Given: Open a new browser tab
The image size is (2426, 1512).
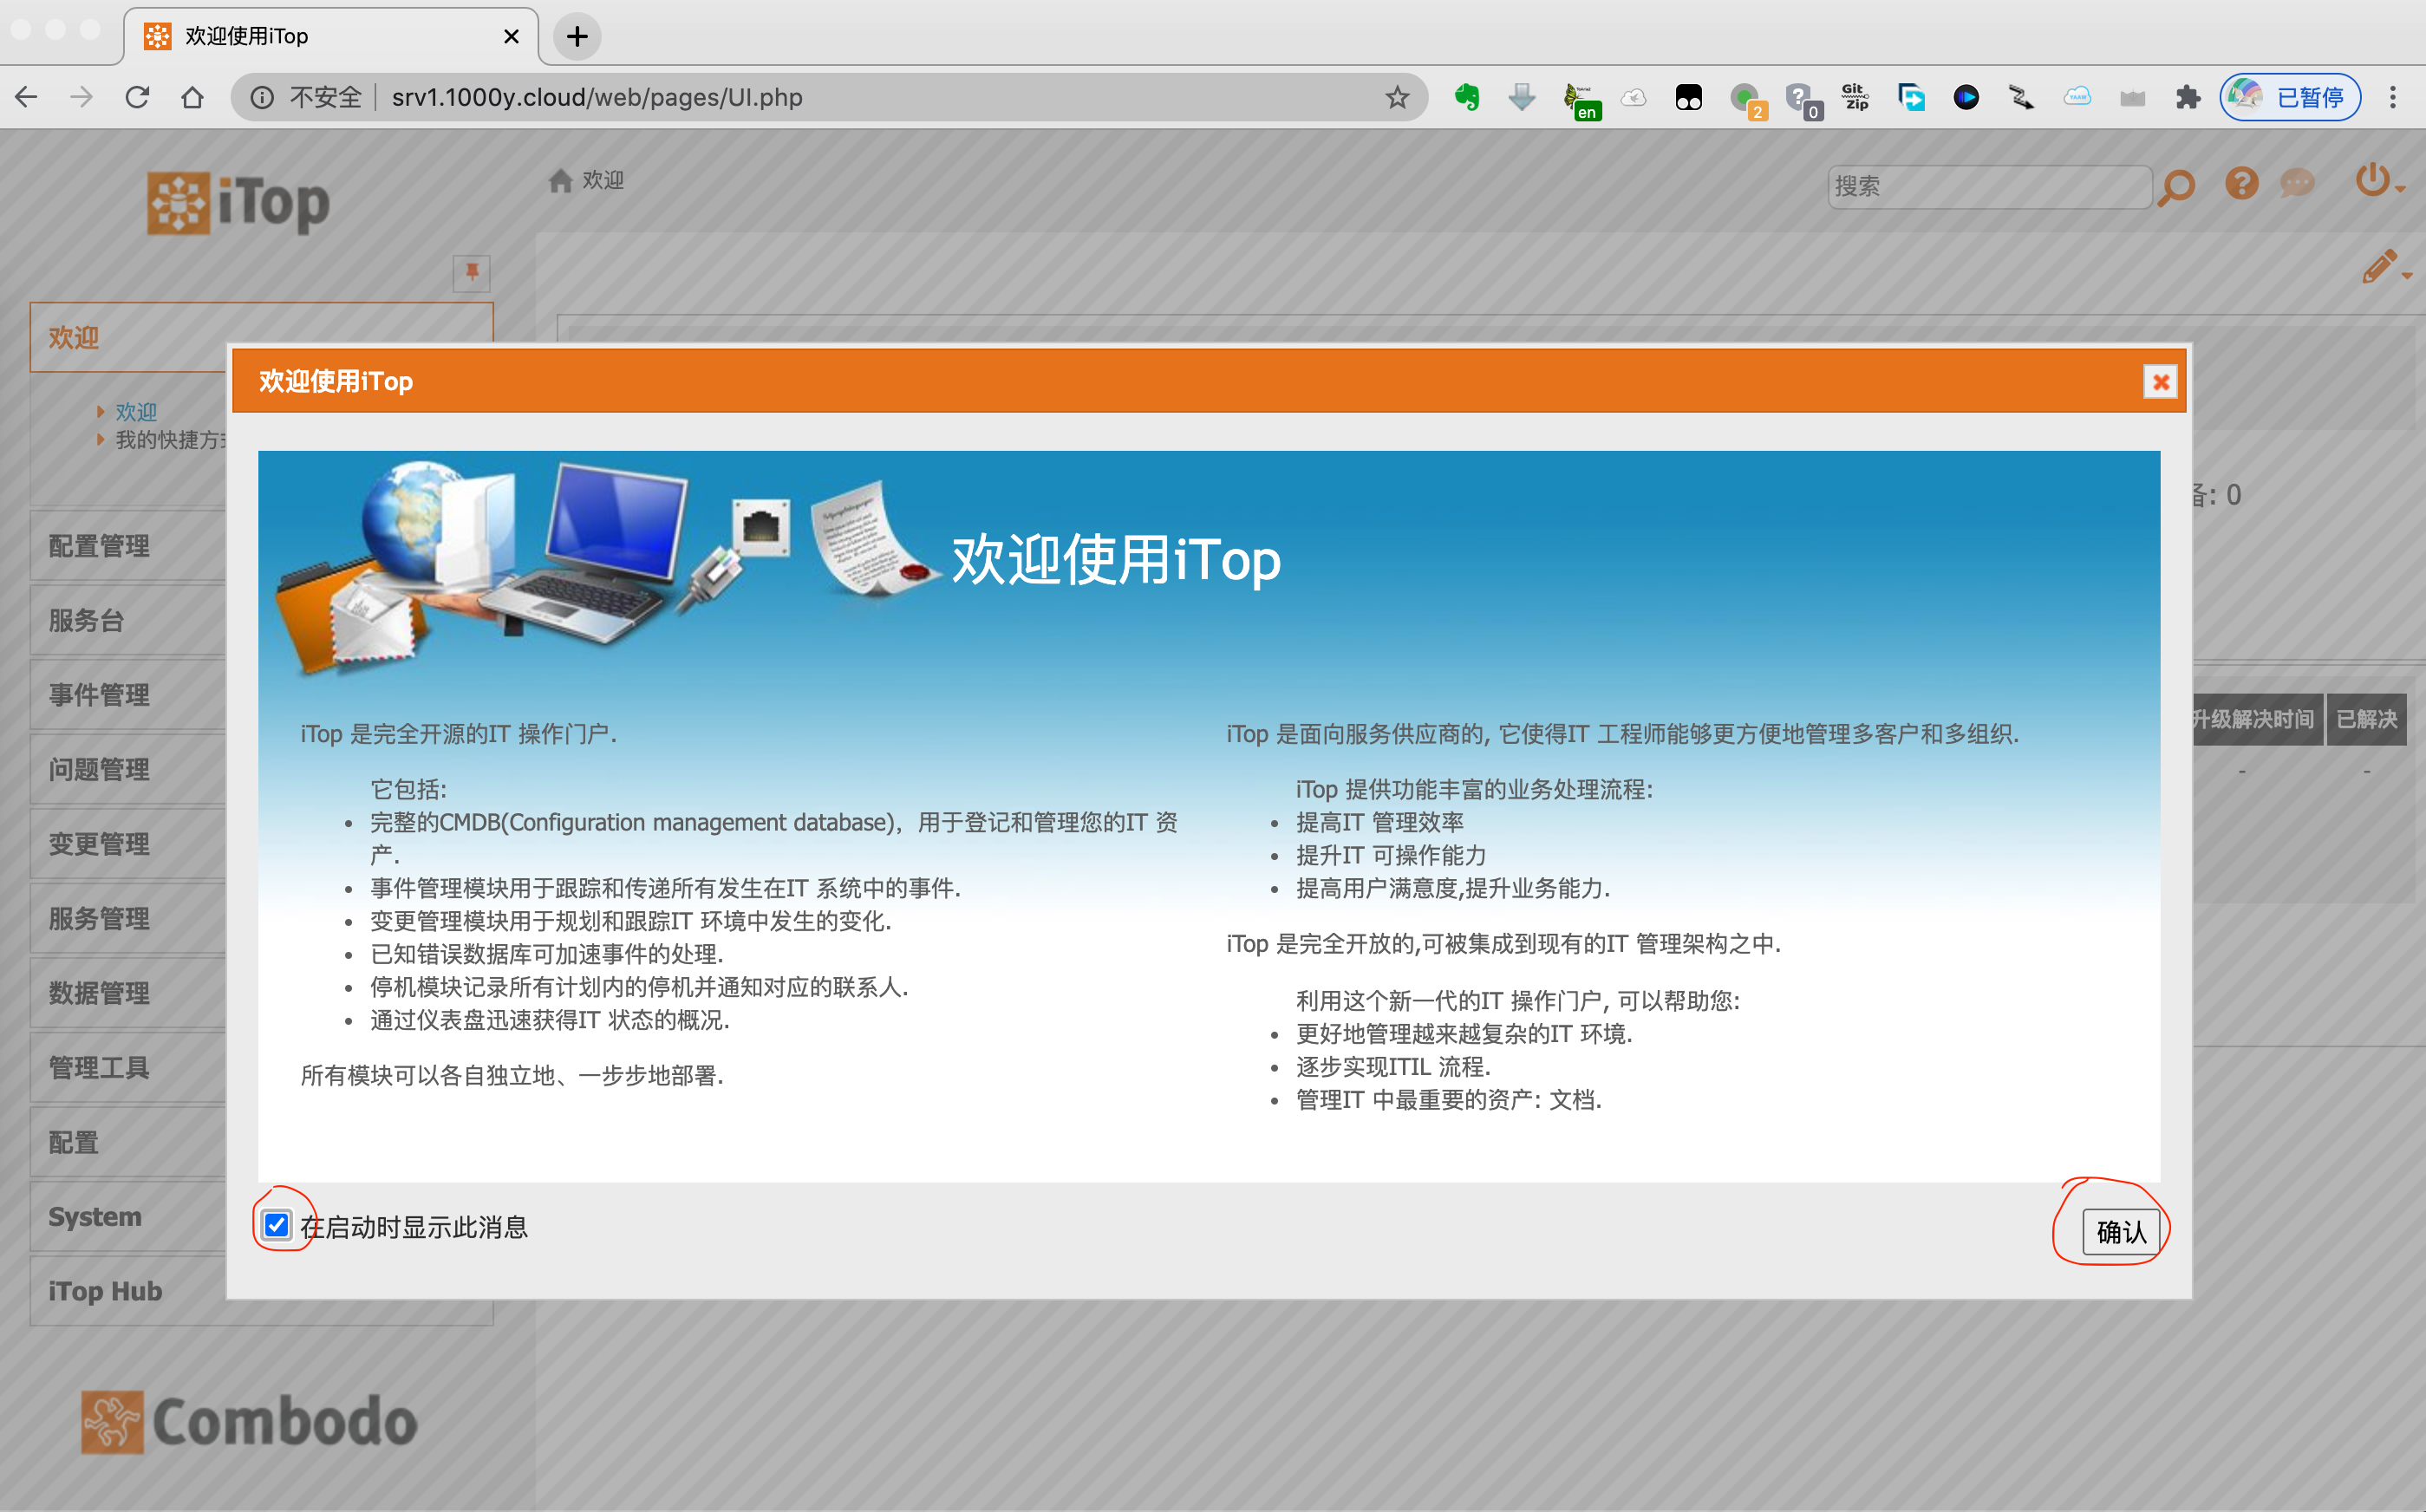Looking at the screenshot, I should pos(577,37).
